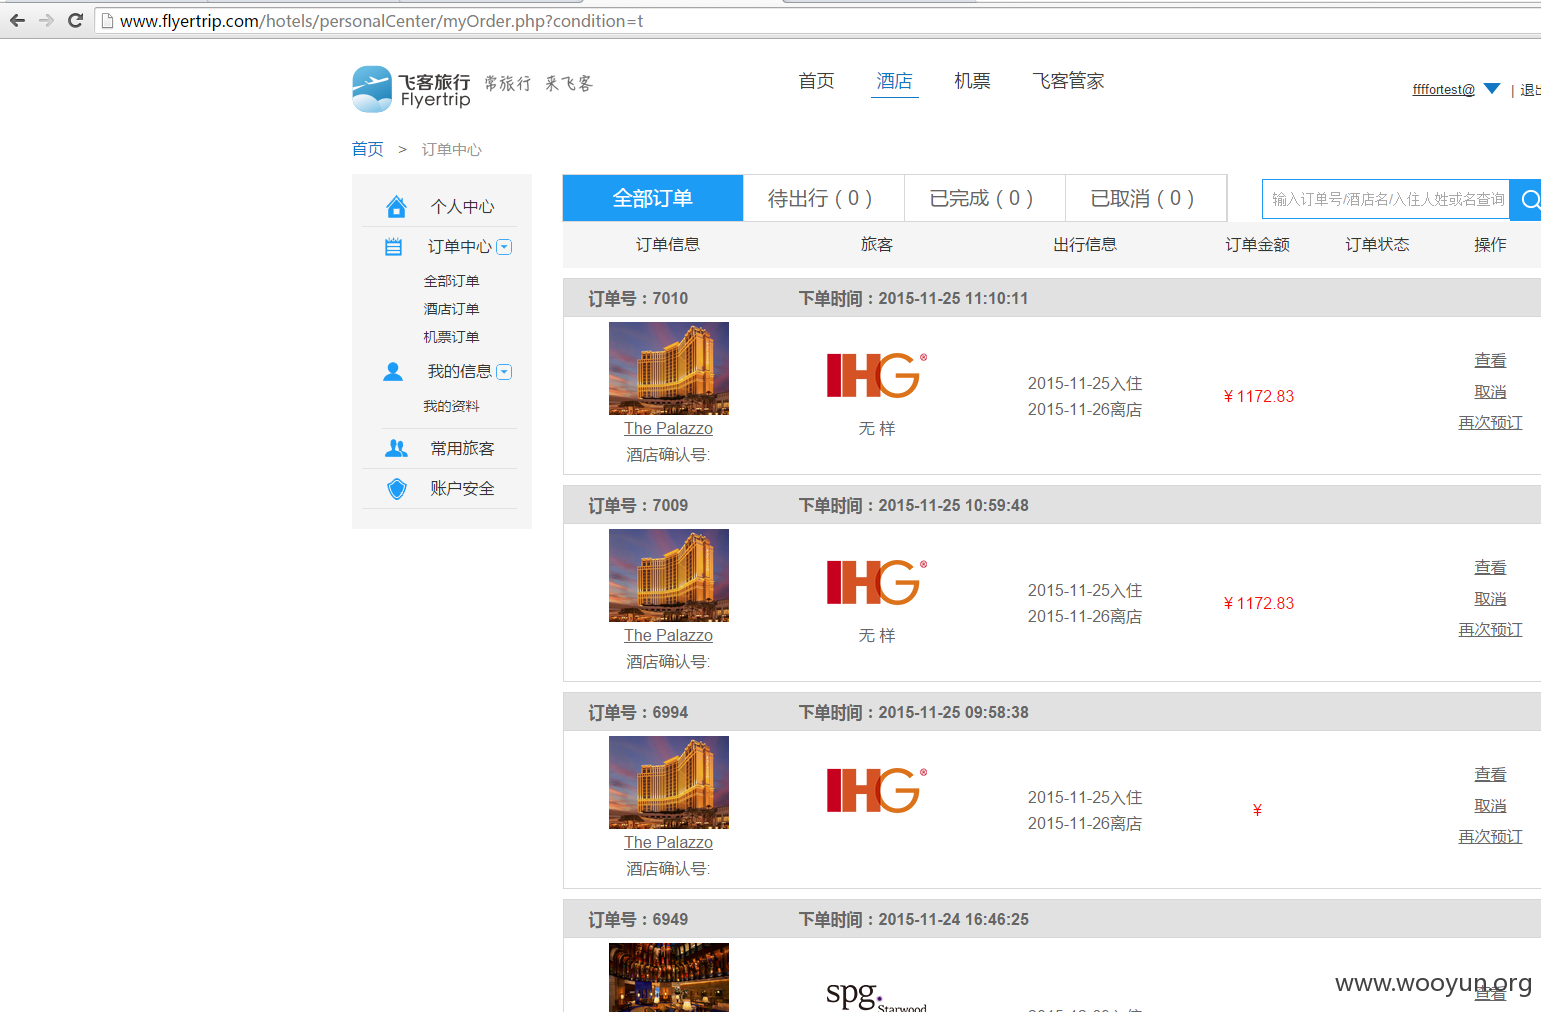Click the blue search magnifier button
Image resolution: width=1541 pixels, height=1012 pixels.
(1526, 200)
